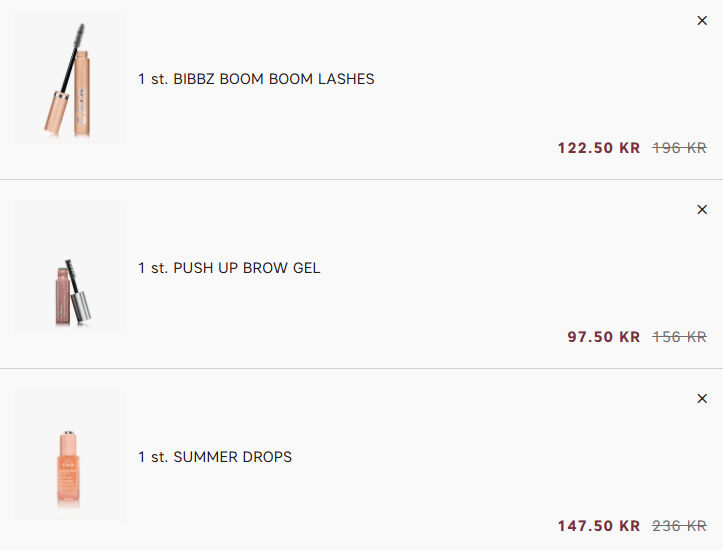Click the crossed-out 236 KR price

(x=679, y=526)
